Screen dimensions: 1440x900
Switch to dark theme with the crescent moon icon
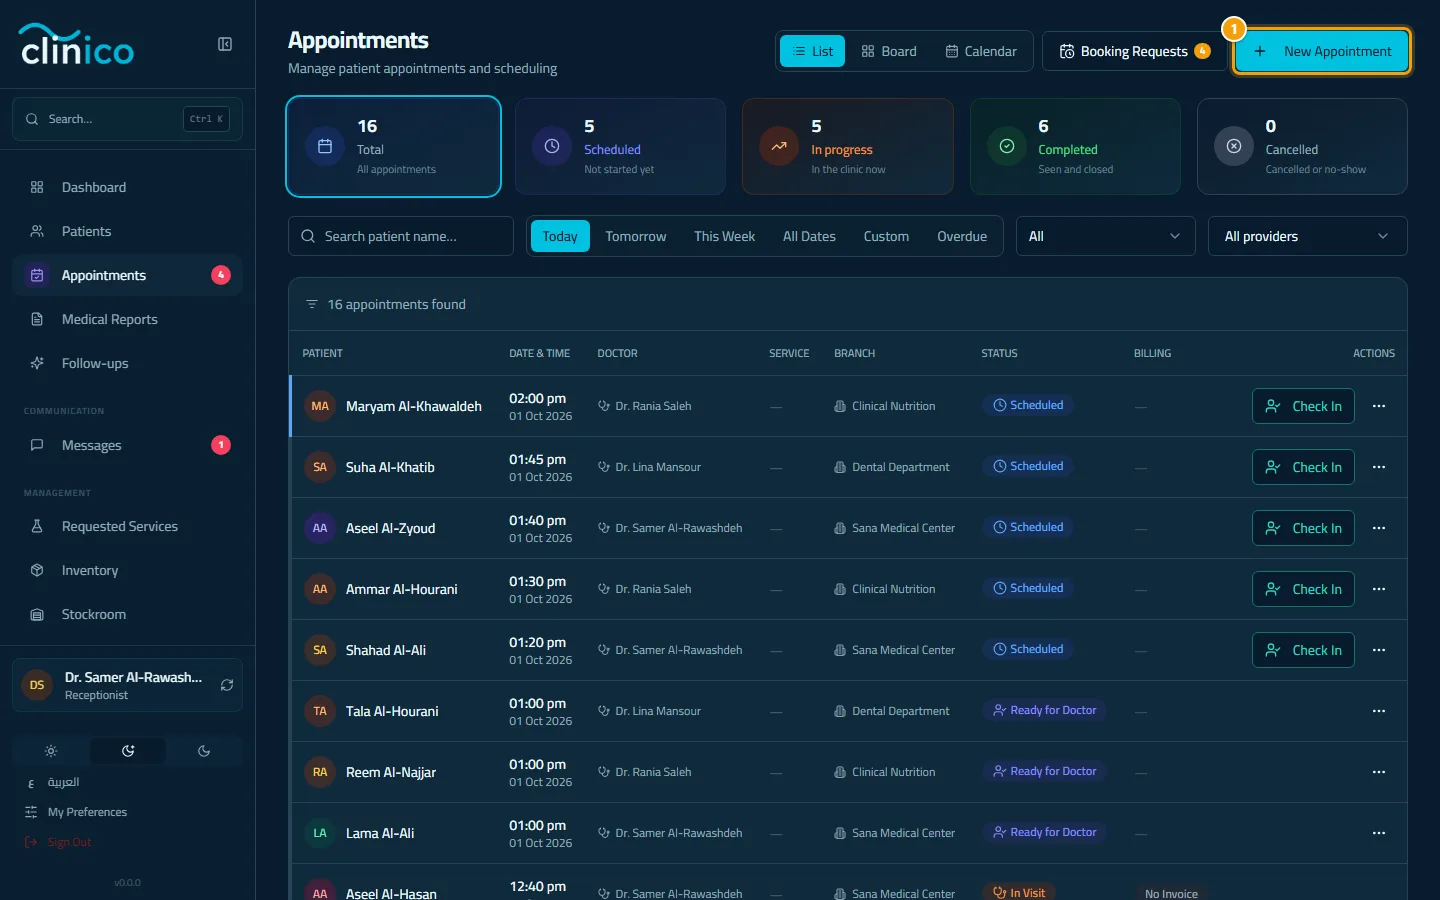coord(204,751)
